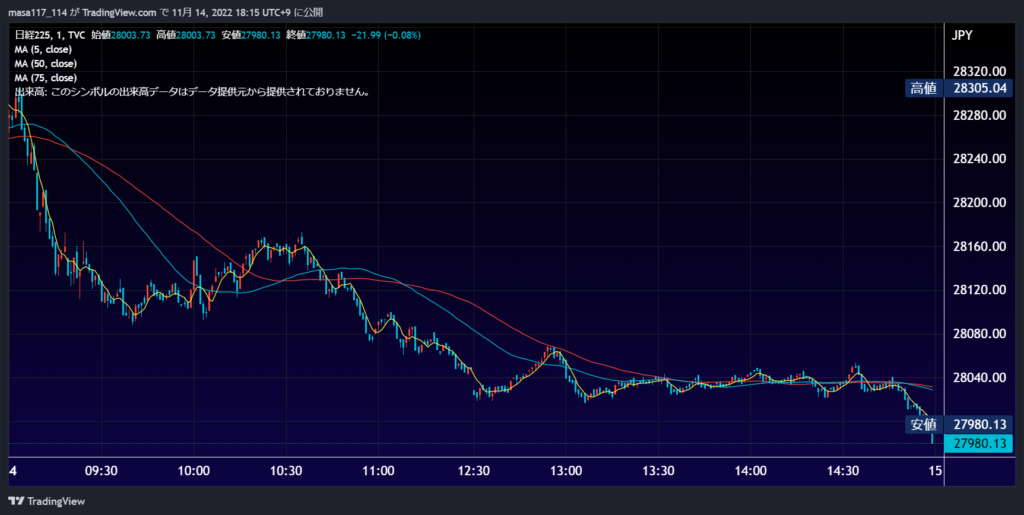Click the 終値 27980.13 close value

315,35
